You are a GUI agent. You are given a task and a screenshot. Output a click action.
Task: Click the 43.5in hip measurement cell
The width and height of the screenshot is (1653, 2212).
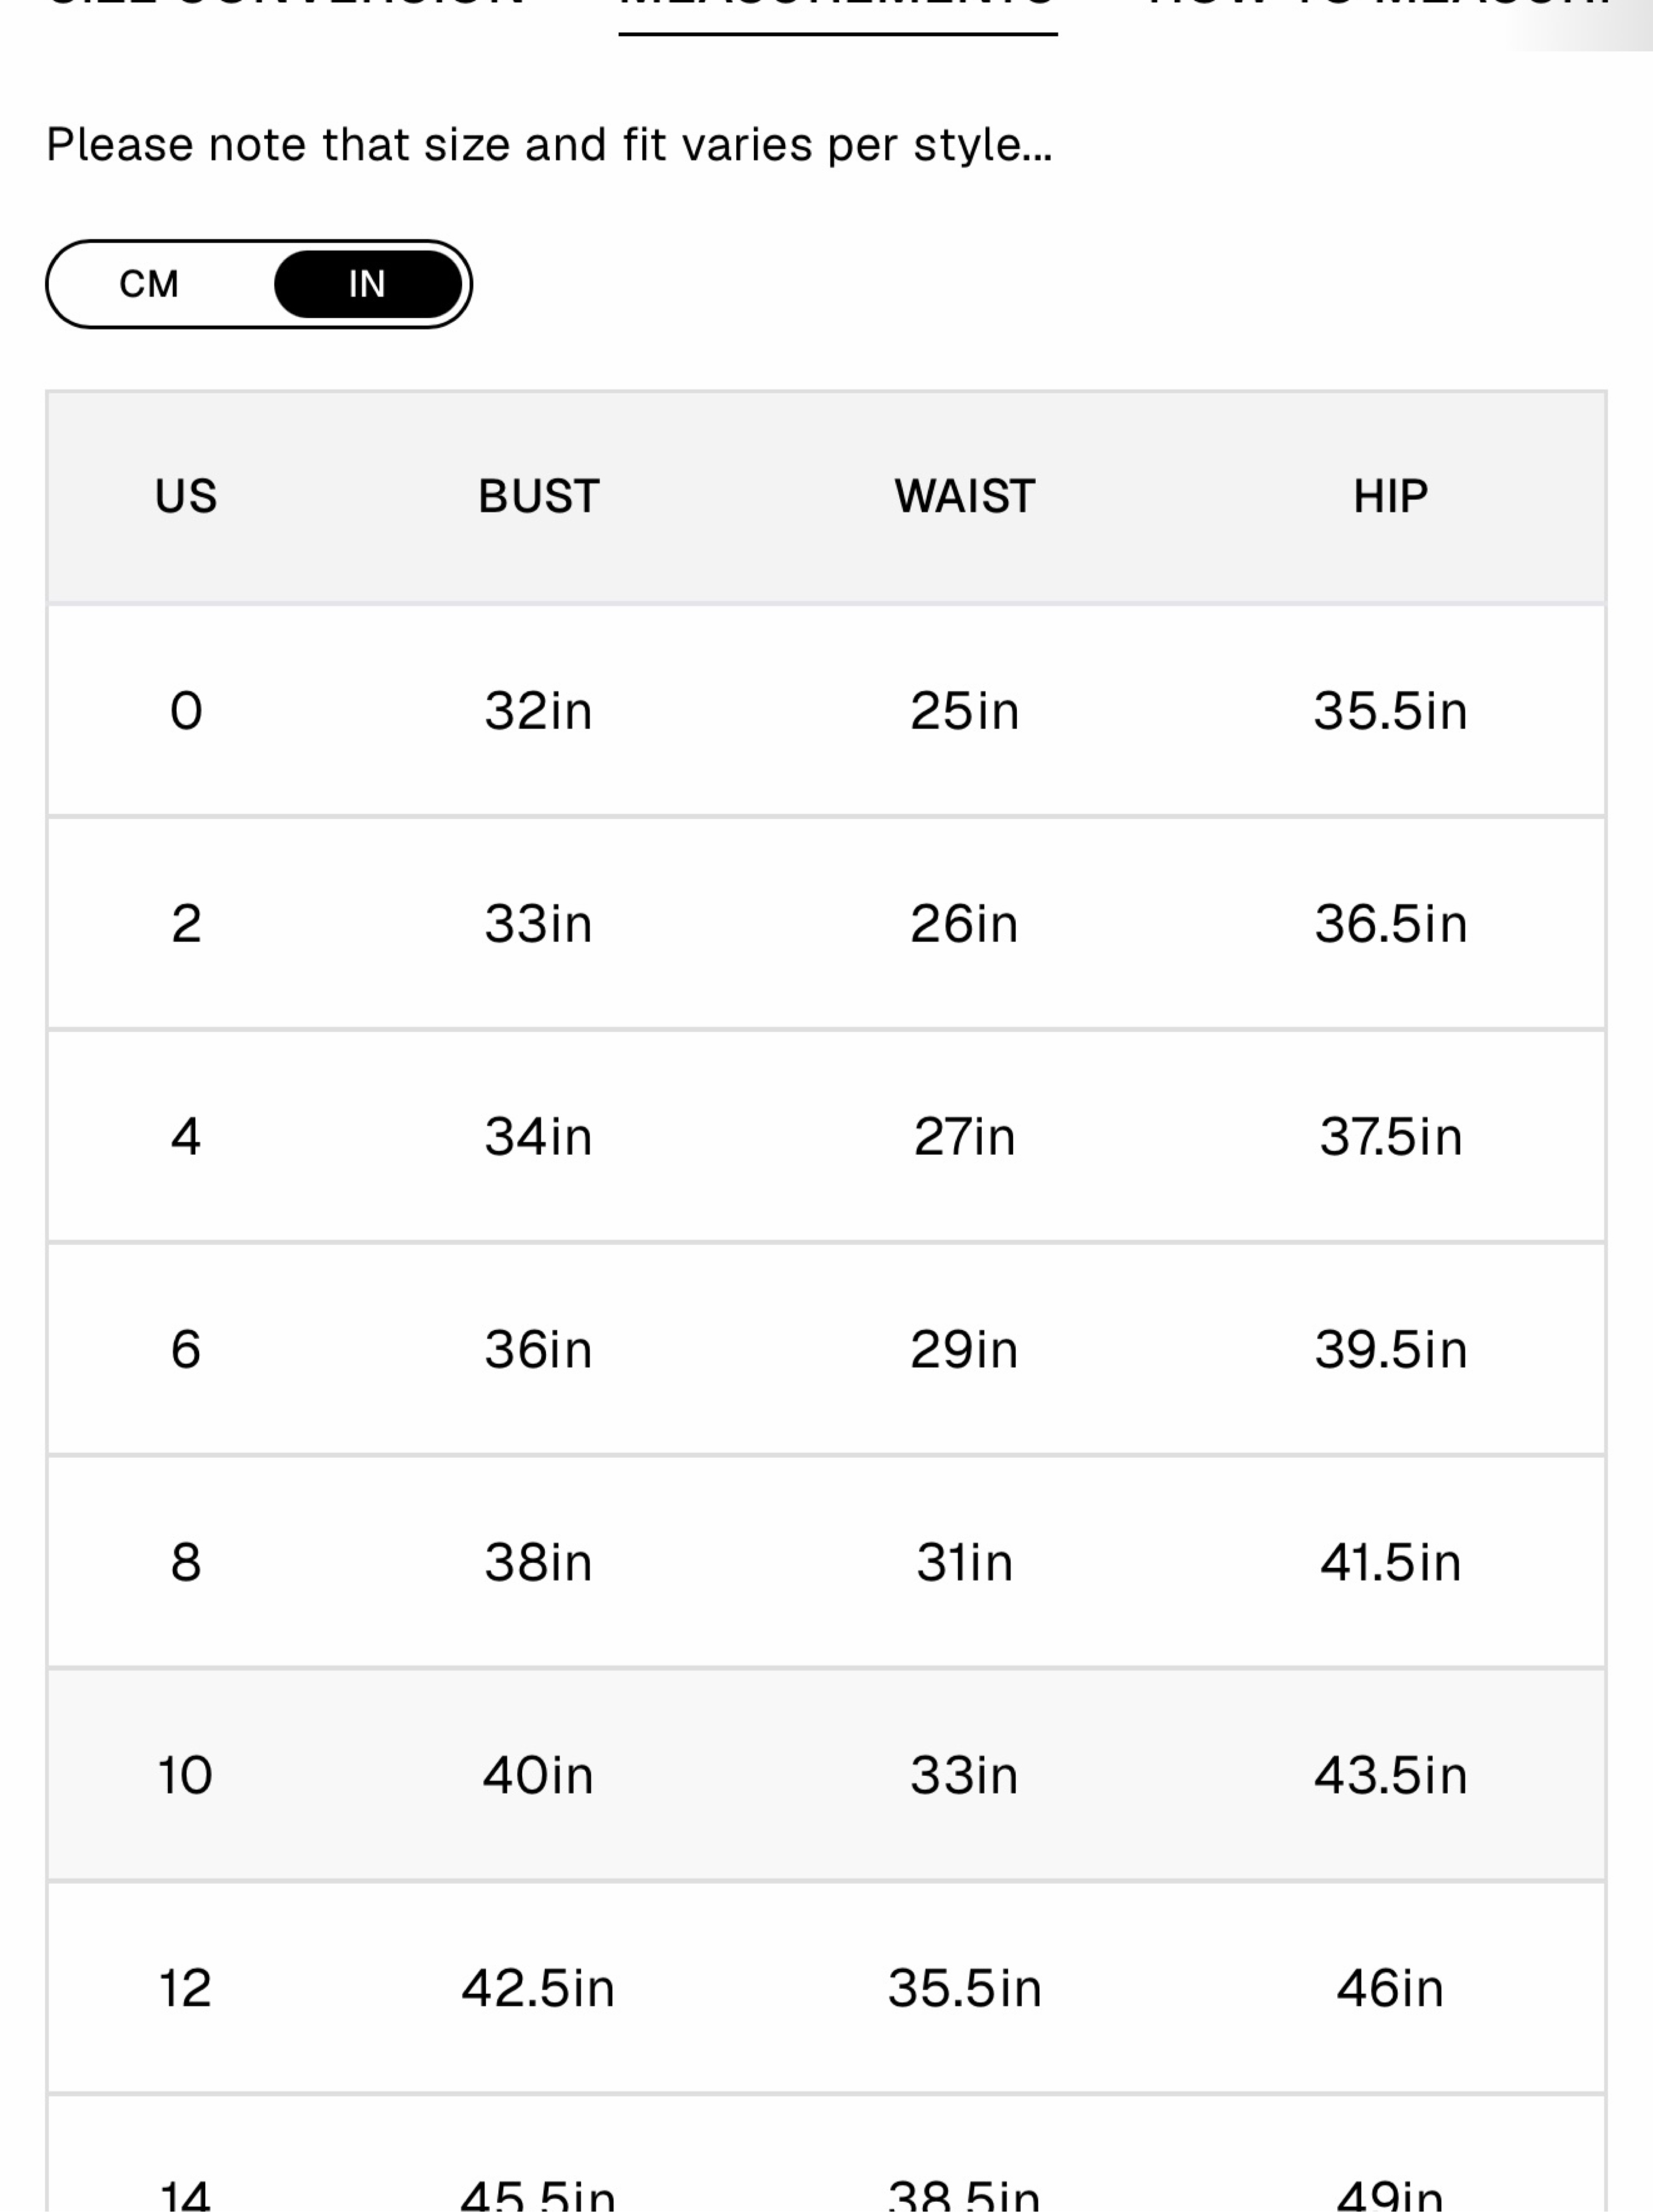[1390, 1775]
